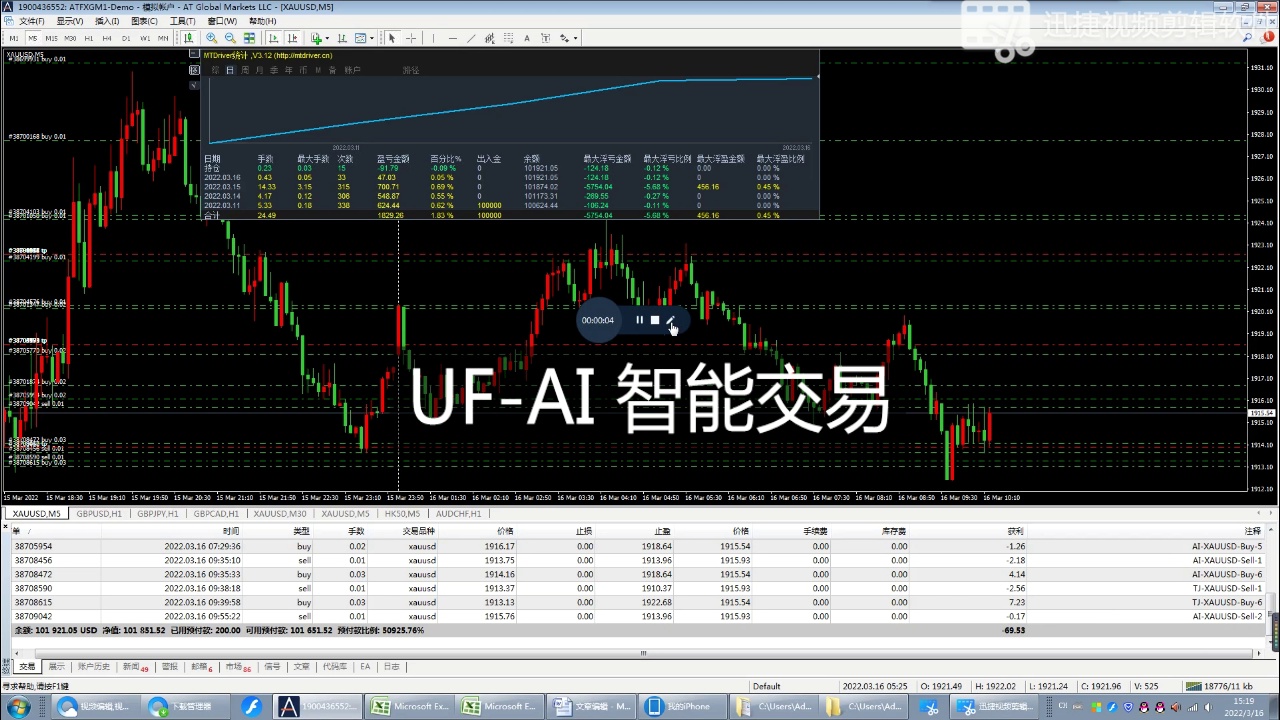
Task: Open the 账户历史 terminal tab
Action: pyautogui.click(x=94, y=666)
